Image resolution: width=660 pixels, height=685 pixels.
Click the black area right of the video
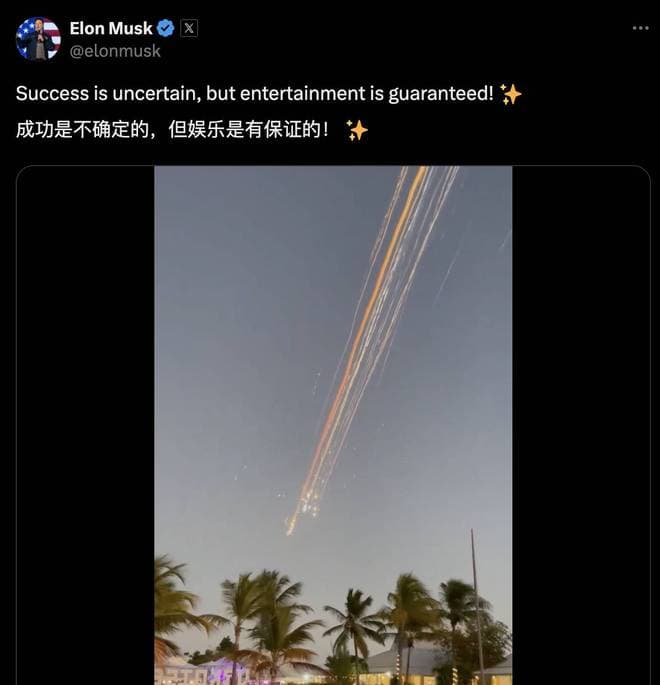point(581,425)
